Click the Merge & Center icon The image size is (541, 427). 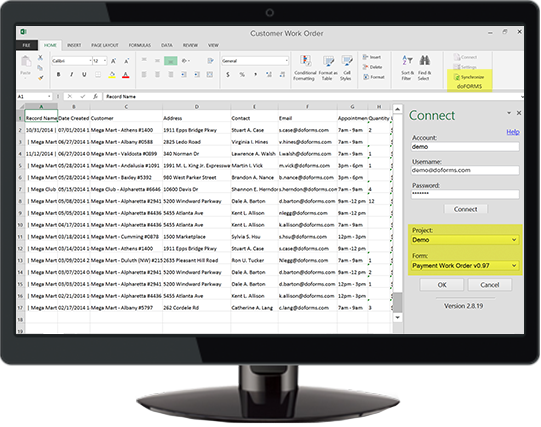point(209,75)
